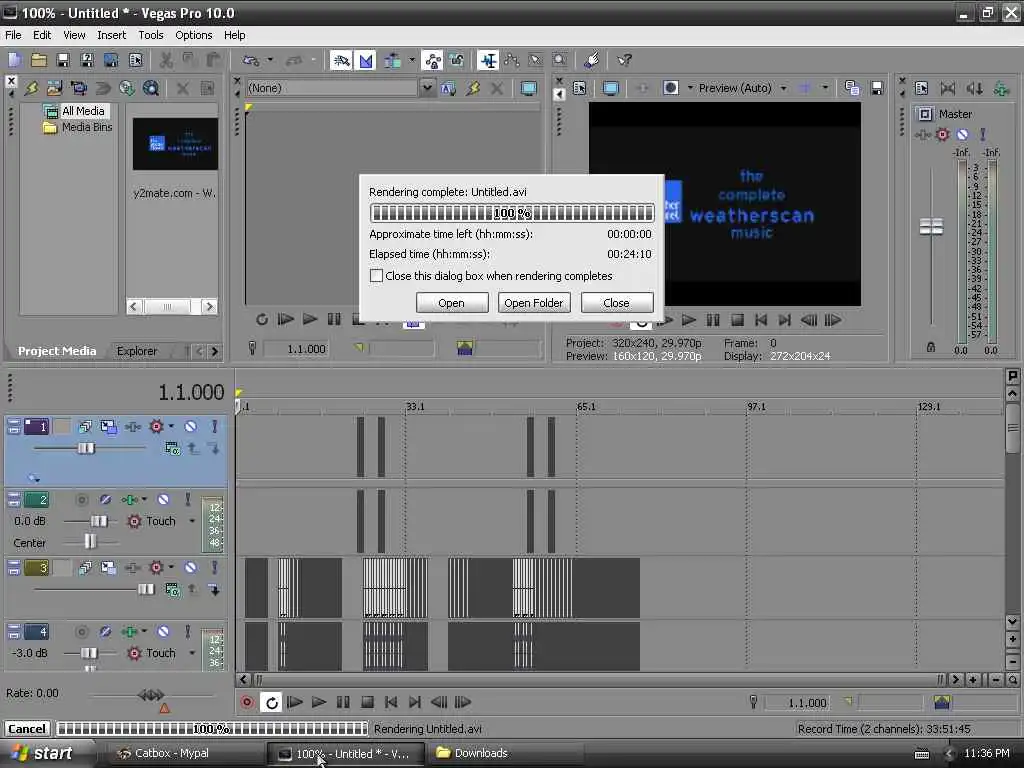The image size is (1024, 768).
Task: Select All Media in the media tree
Action: [x=83, y=111]
